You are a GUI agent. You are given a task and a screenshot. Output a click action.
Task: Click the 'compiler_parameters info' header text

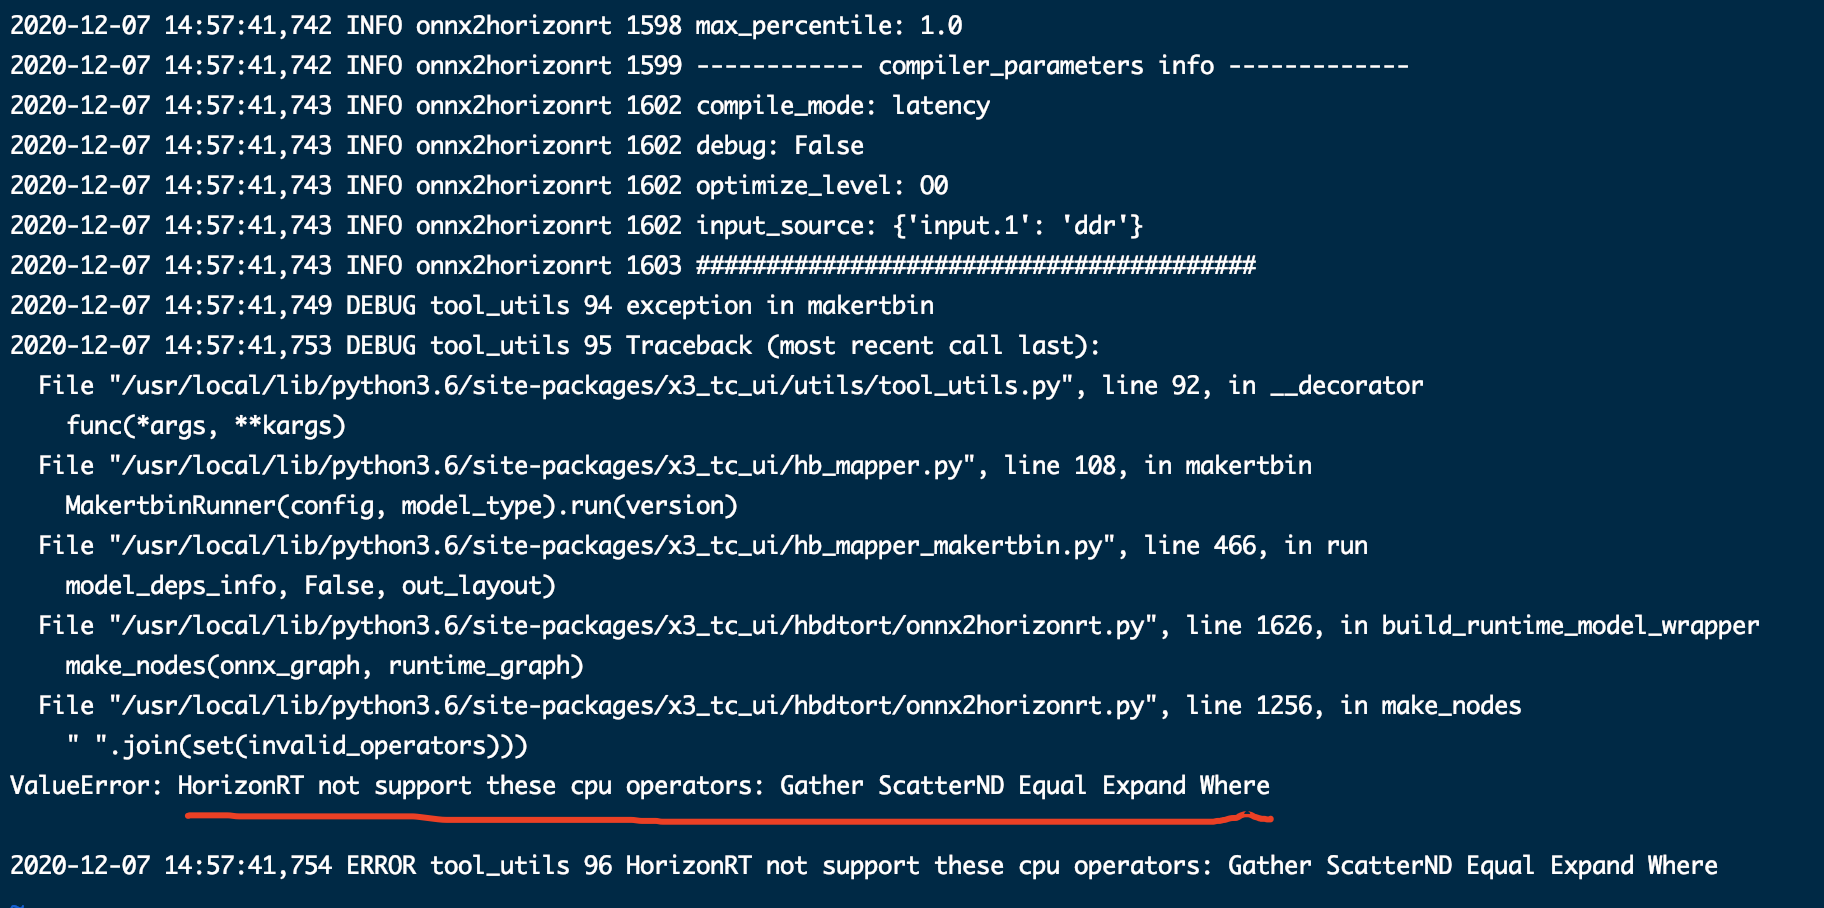click(1045, 66)
